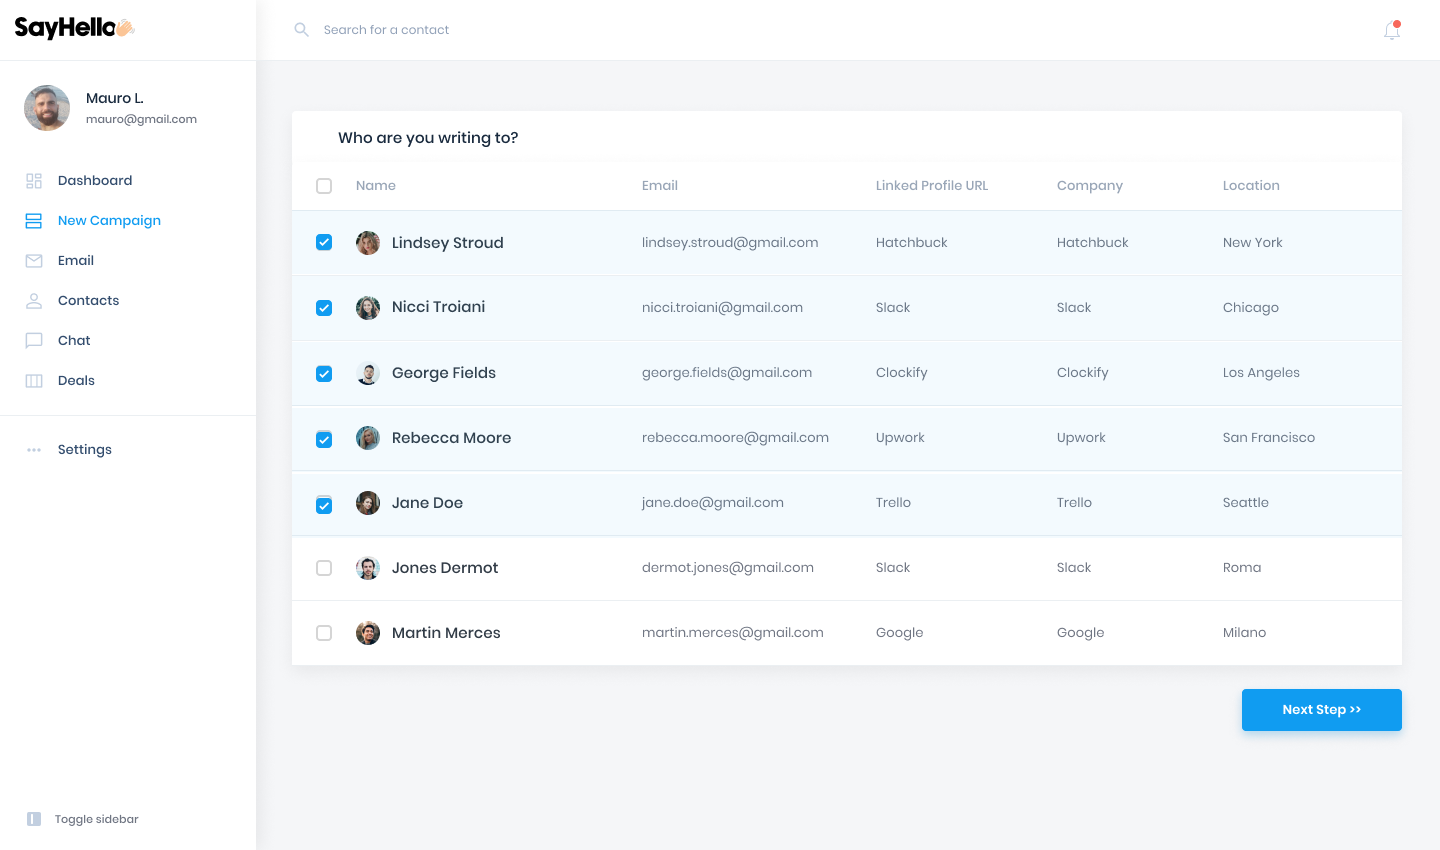
Task: Tick the Martin Merces checkbox
Action: point(324,633)
